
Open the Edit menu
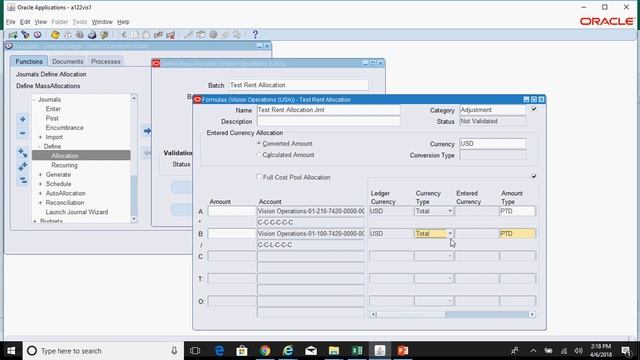coord(25,22)
